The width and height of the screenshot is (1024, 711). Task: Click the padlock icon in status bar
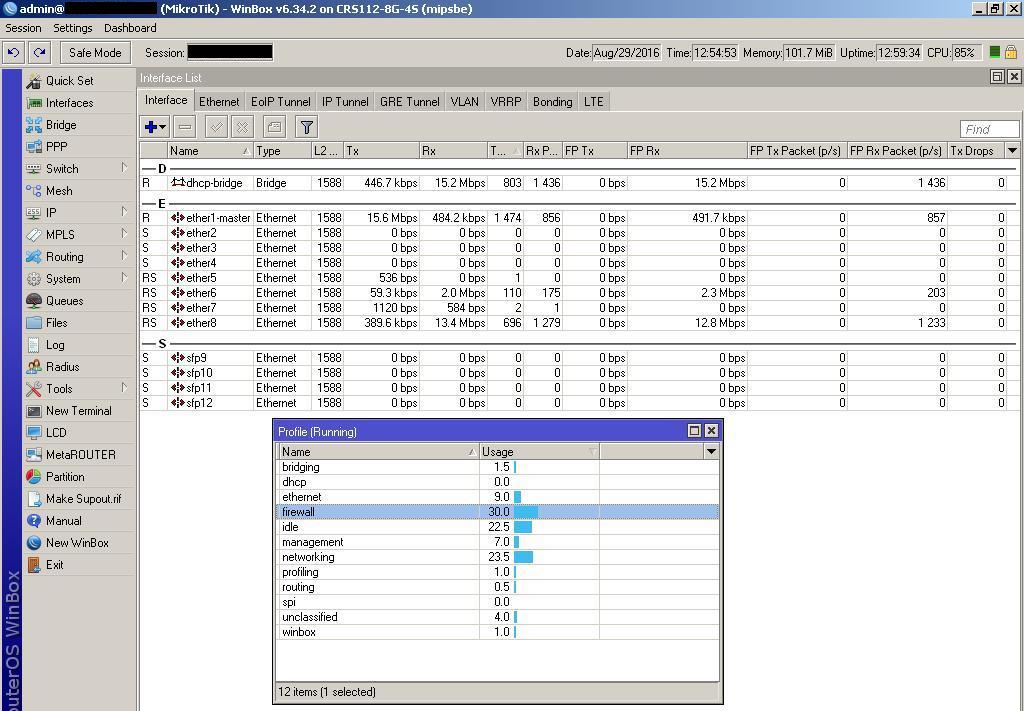(1011, 53)
